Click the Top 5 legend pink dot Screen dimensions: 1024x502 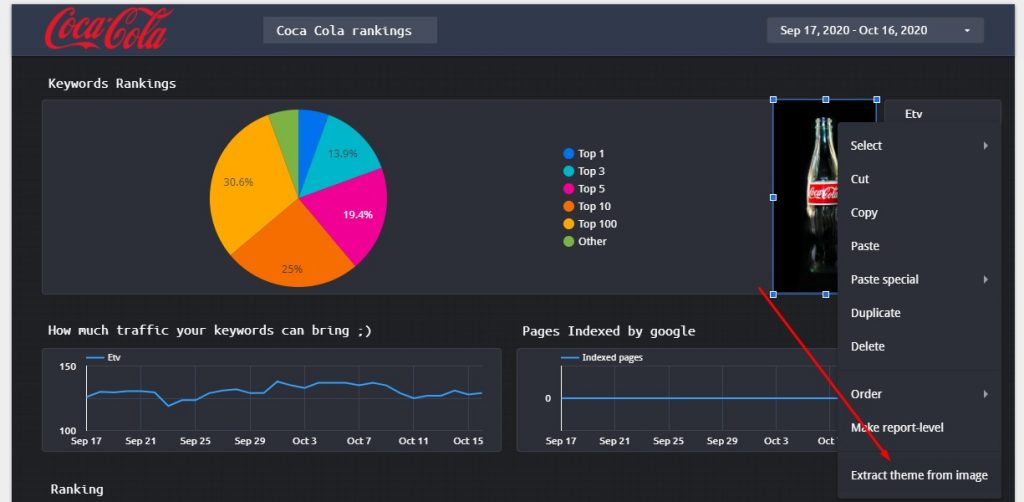(568, 189)
